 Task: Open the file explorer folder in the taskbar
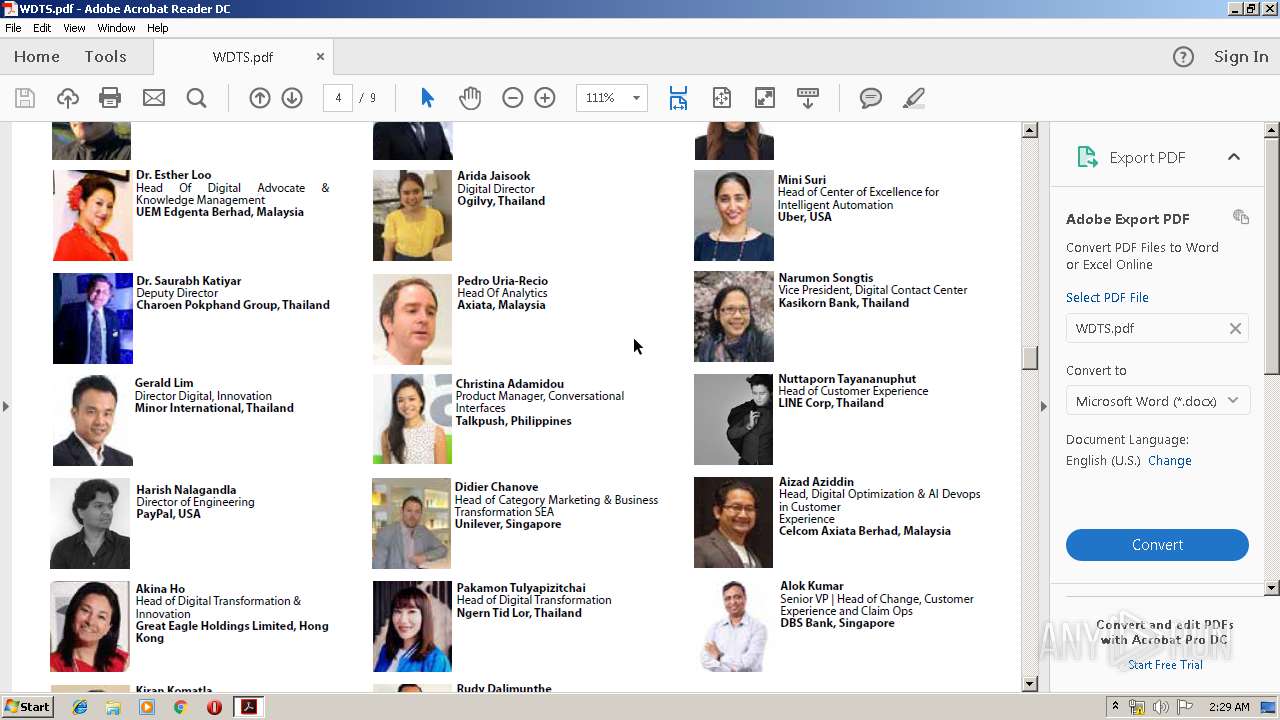[x=113, y=707]
